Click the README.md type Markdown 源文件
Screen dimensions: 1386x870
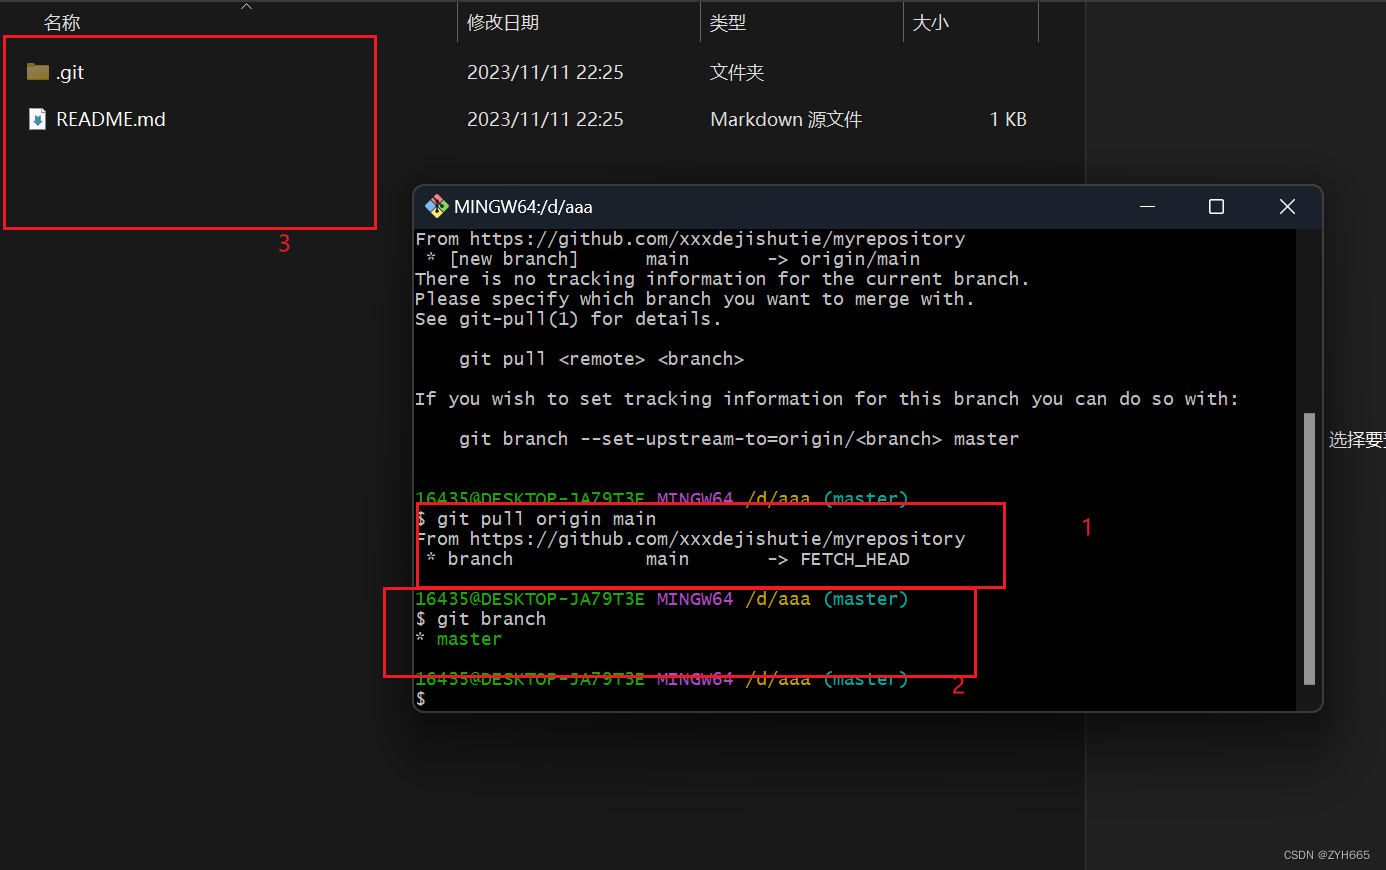pos(786,119)
